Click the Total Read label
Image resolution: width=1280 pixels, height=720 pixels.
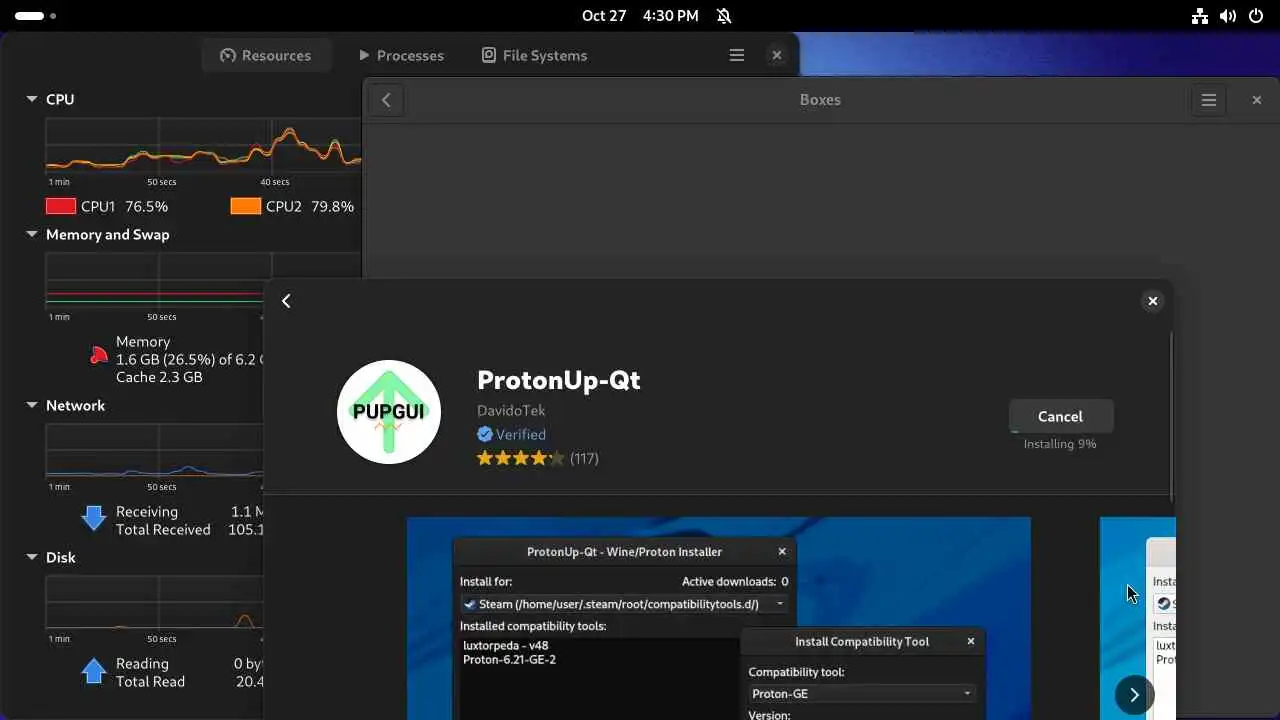tap(150, 681)
